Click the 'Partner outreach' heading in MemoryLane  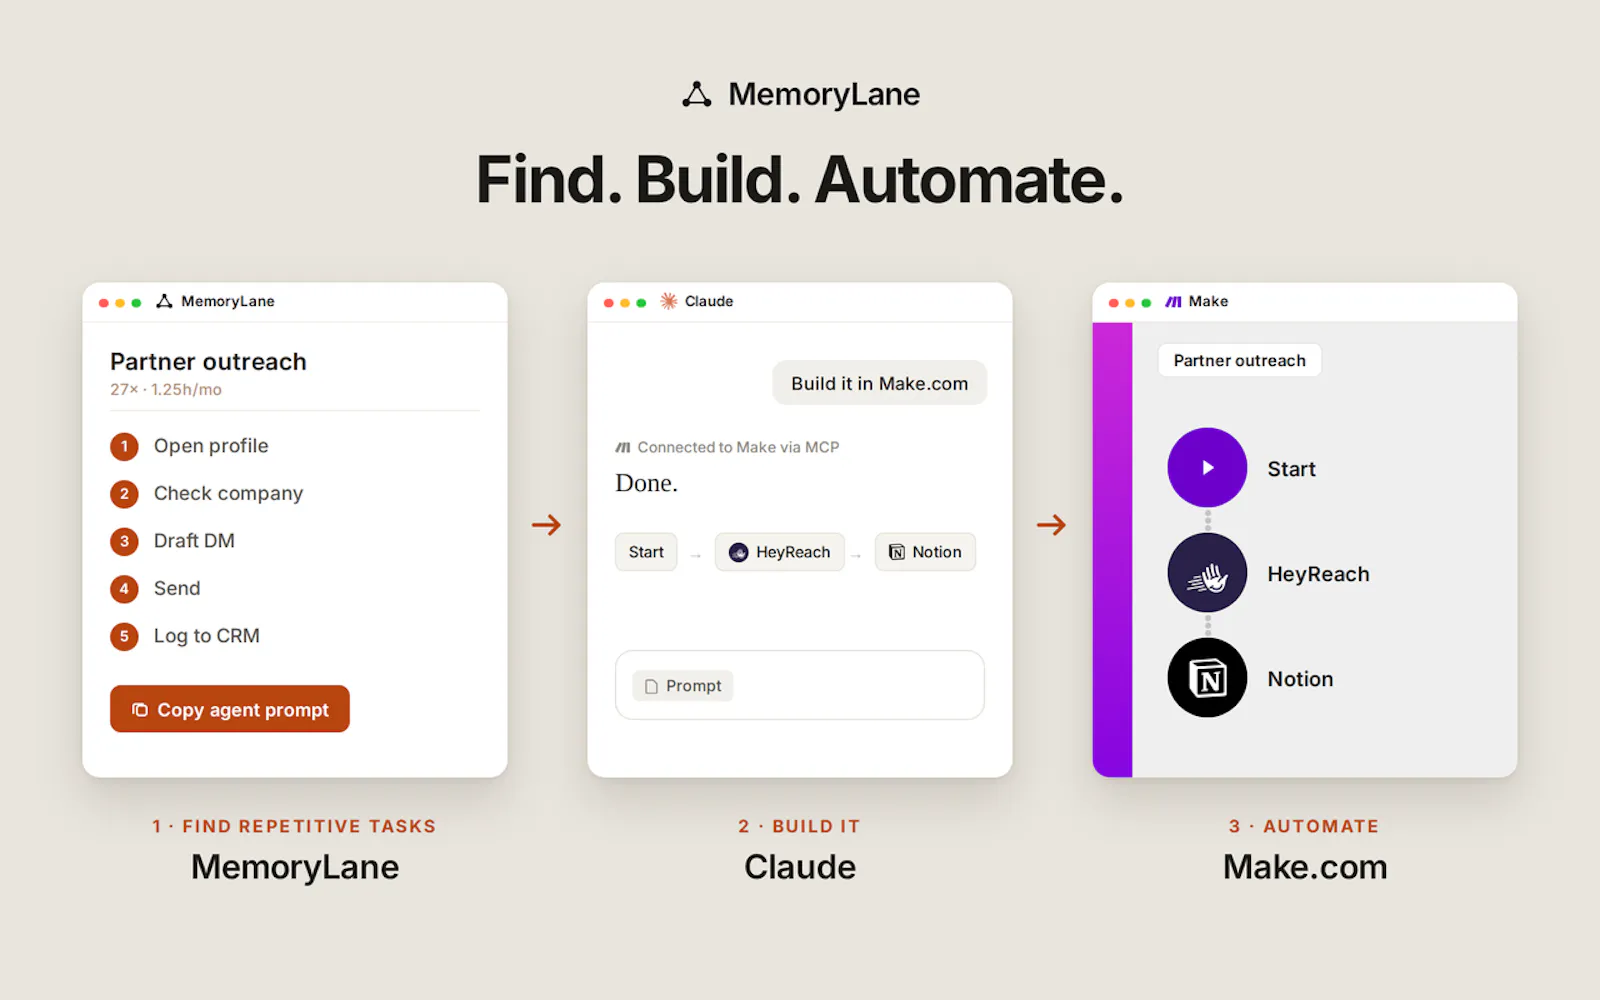click(x=208, y=361)
